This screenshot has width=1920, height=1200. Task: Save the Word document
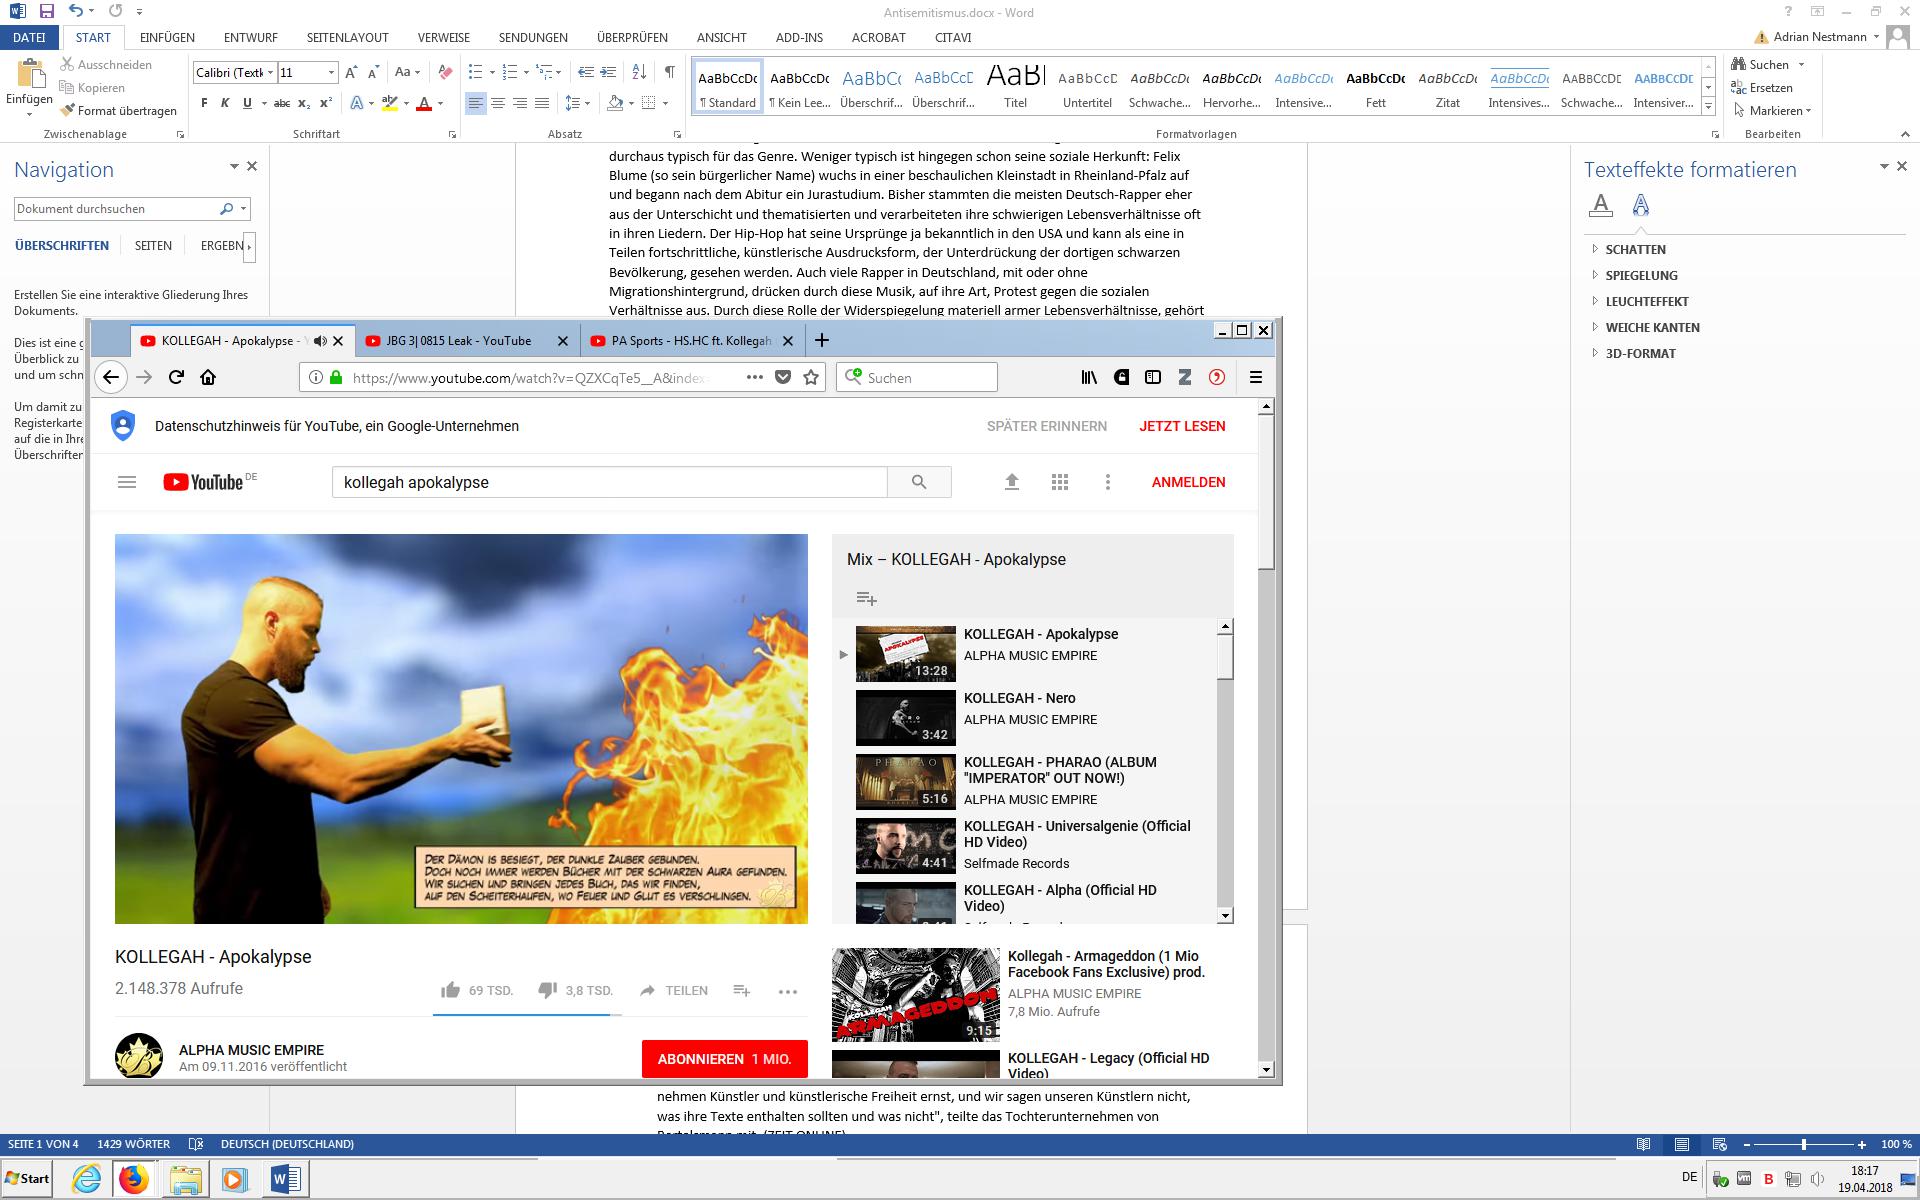coord(46,12)
